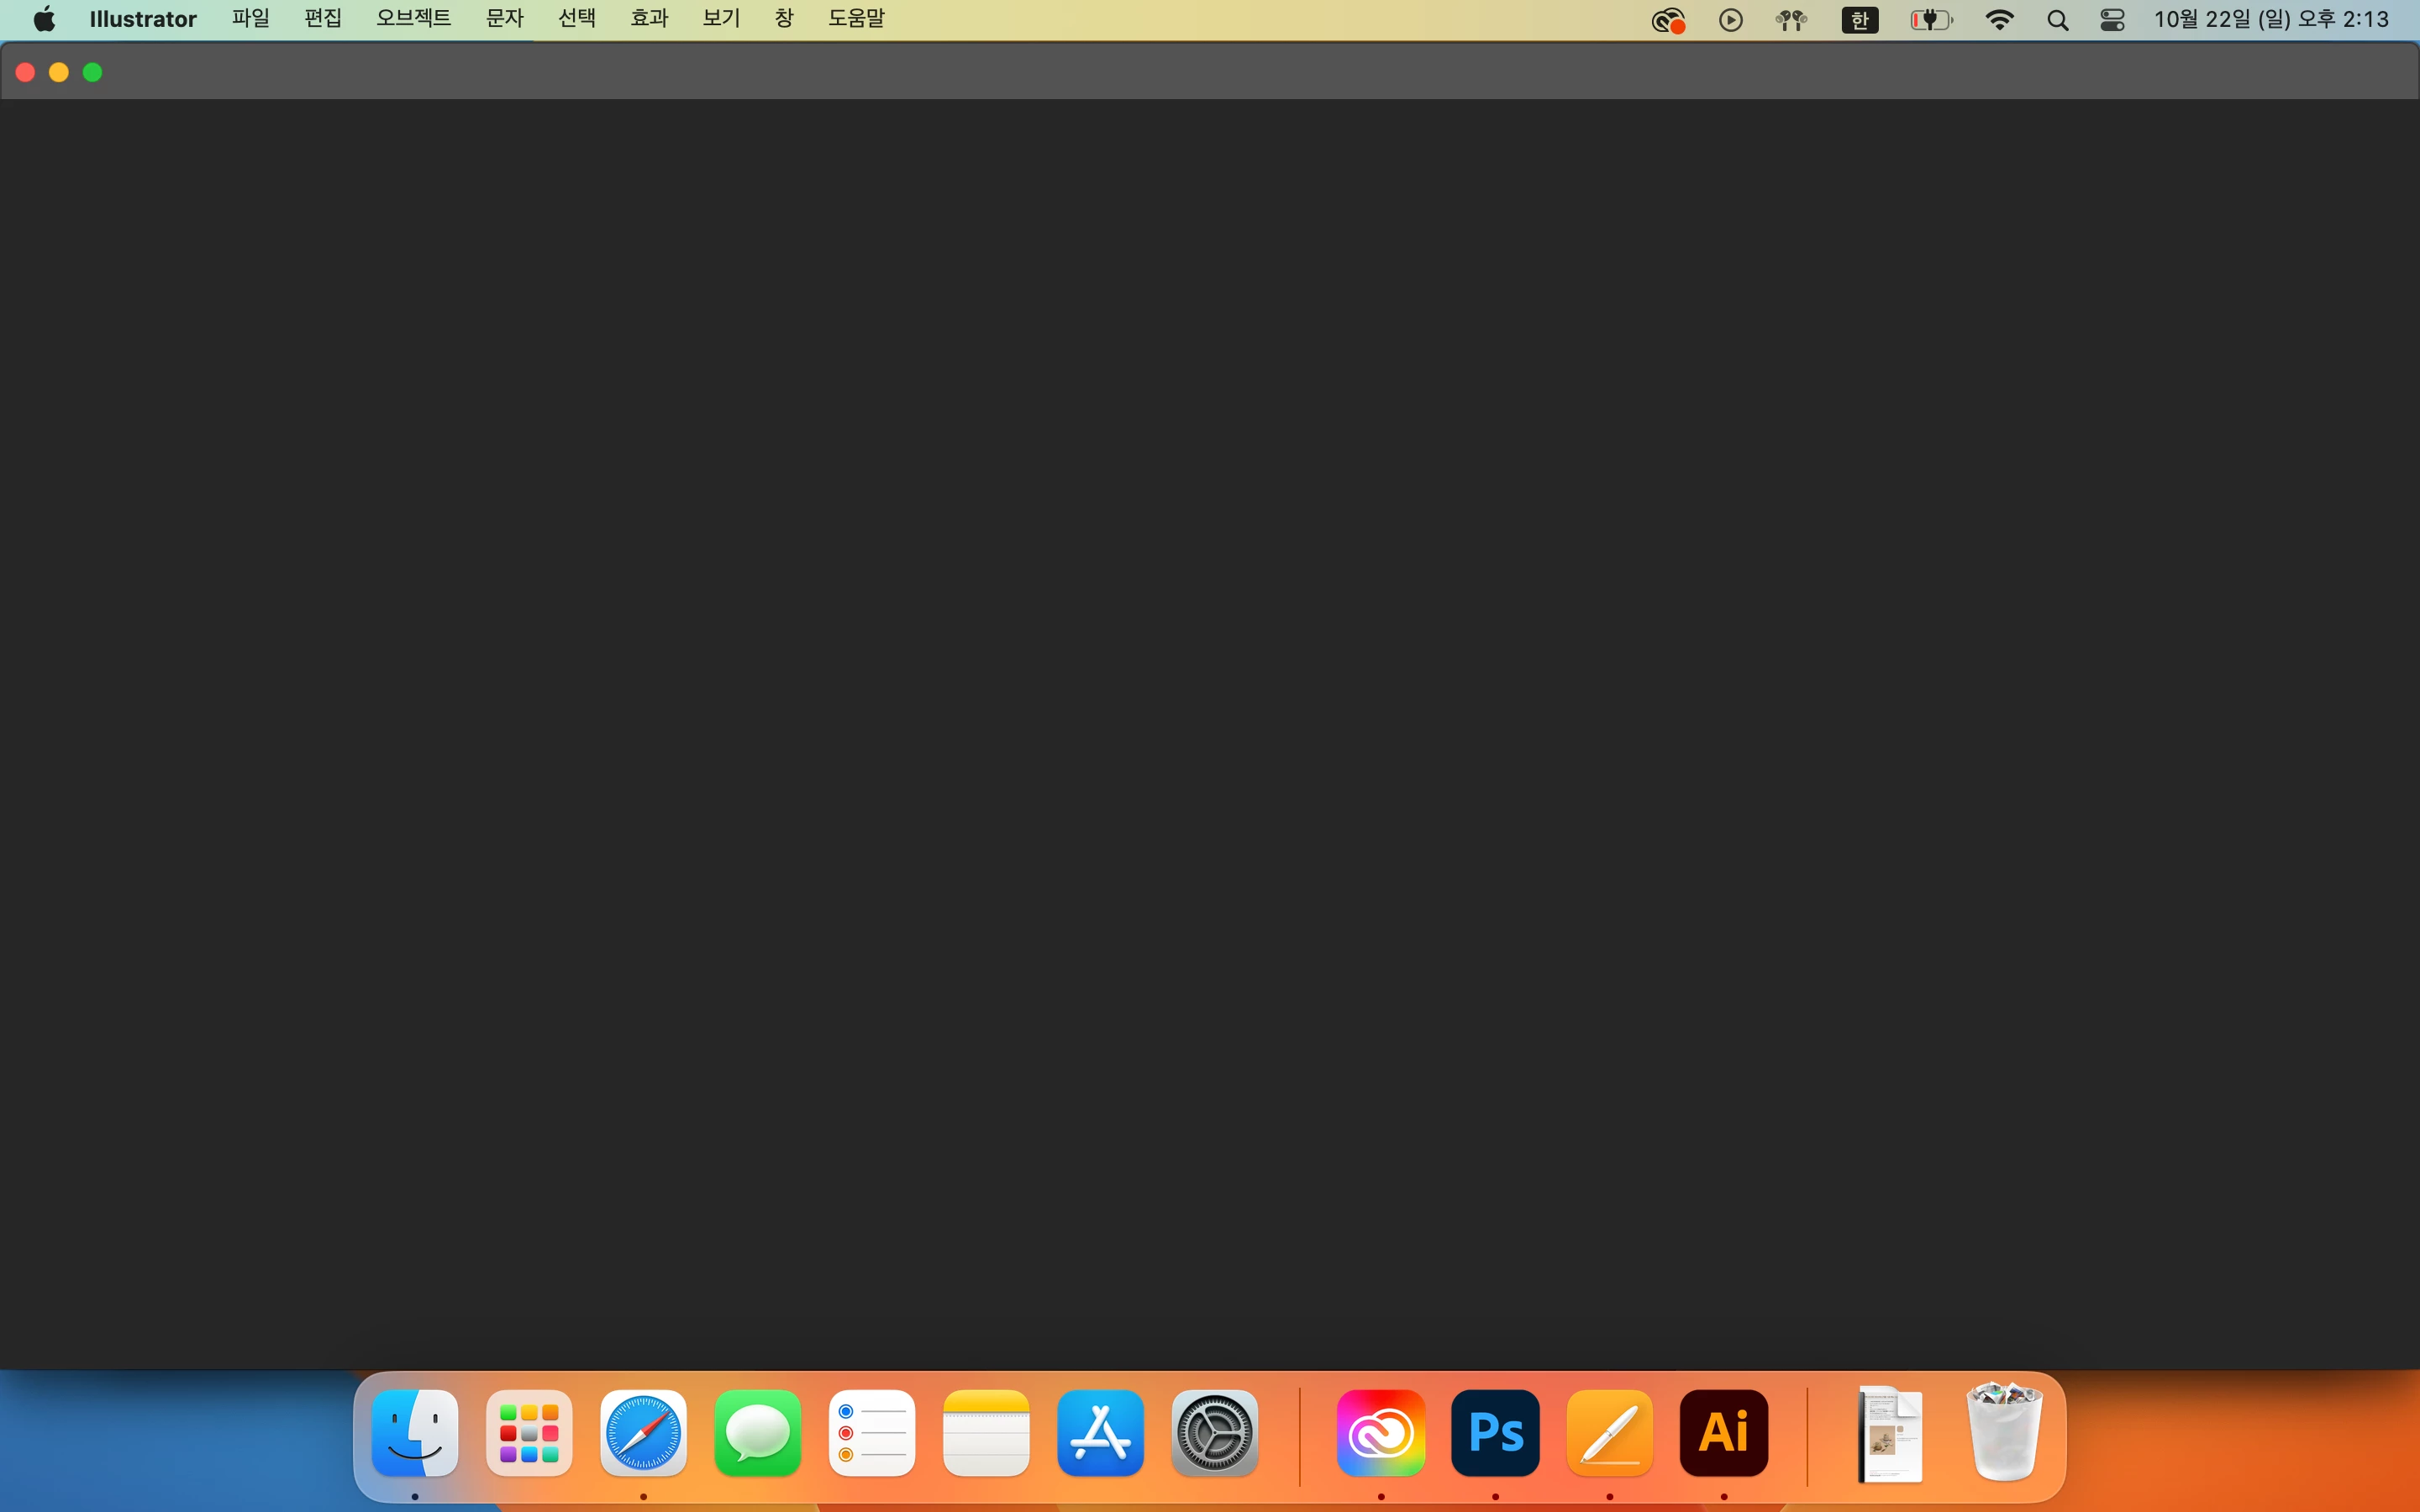
Task: Open Photoshop from the dock
Action: pos(1495,1432)
